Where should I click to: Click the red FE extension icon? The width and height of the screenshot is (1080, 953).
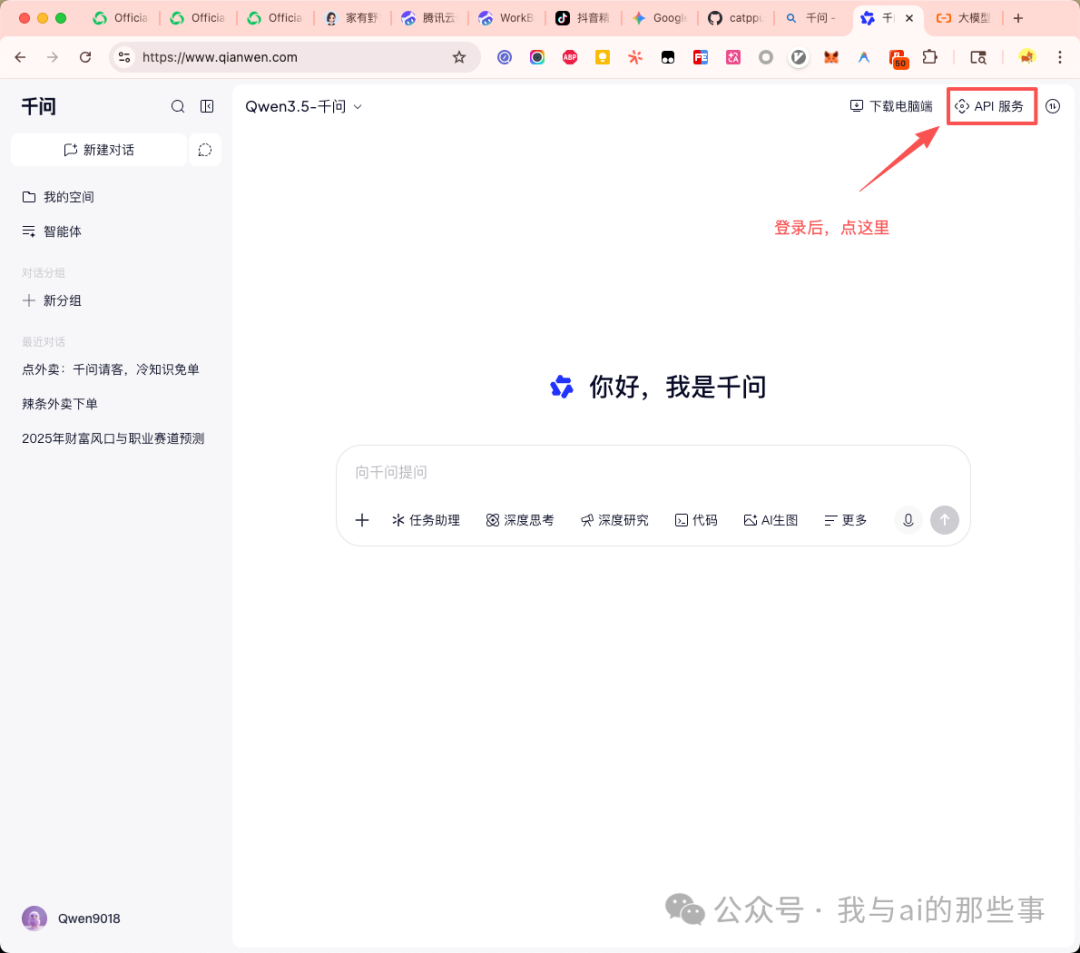[x=700, y=57]
